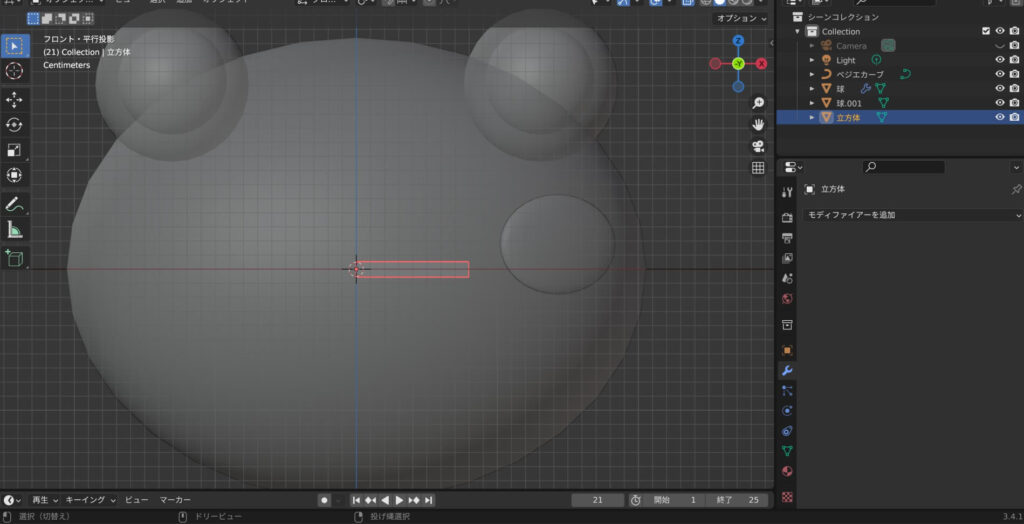1024x524 pixels.
Task: Uncheck the Collection exclude checkbox
Action: point(986,32)
